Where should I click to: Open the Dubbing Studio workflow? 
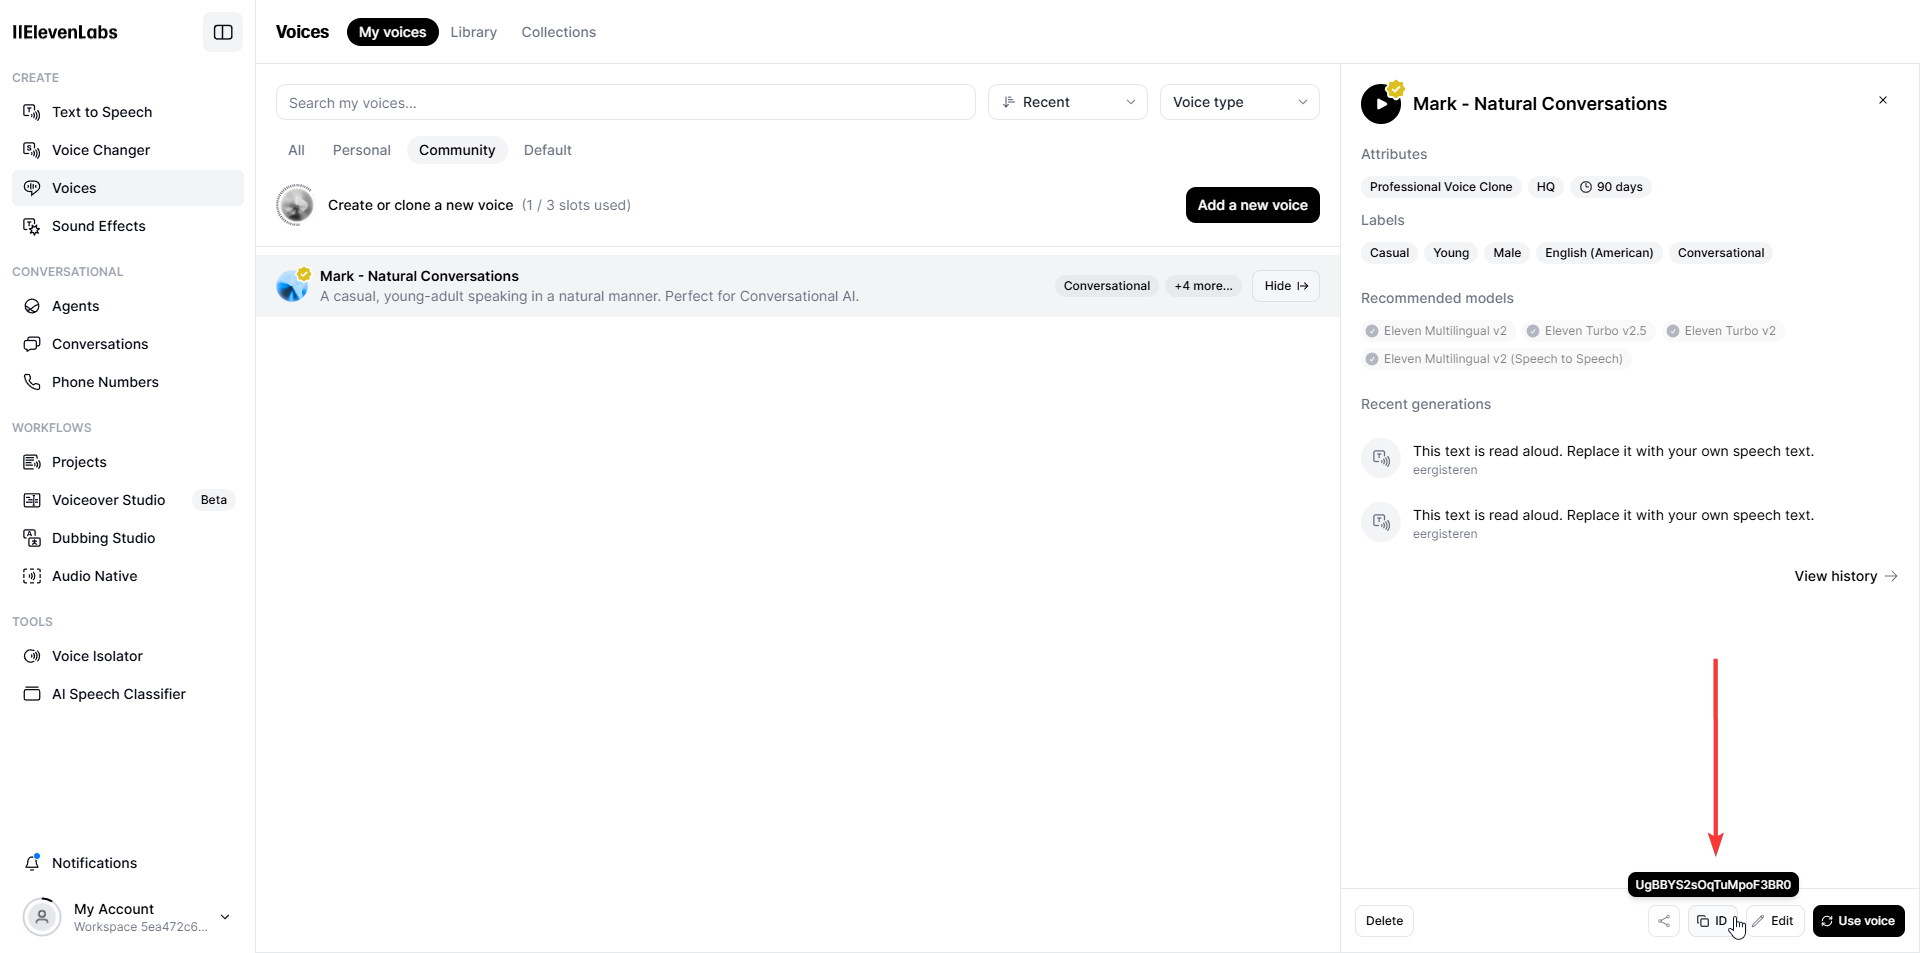(x=103, y=538)
